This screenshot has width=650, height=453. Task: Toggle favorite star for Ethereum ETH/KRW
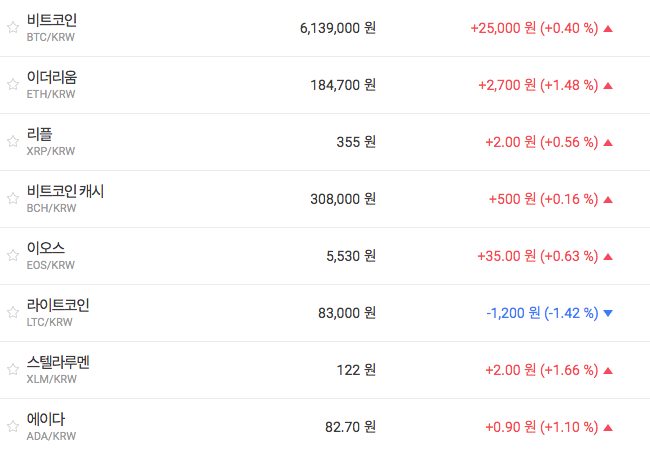click(x=13, y=85)
